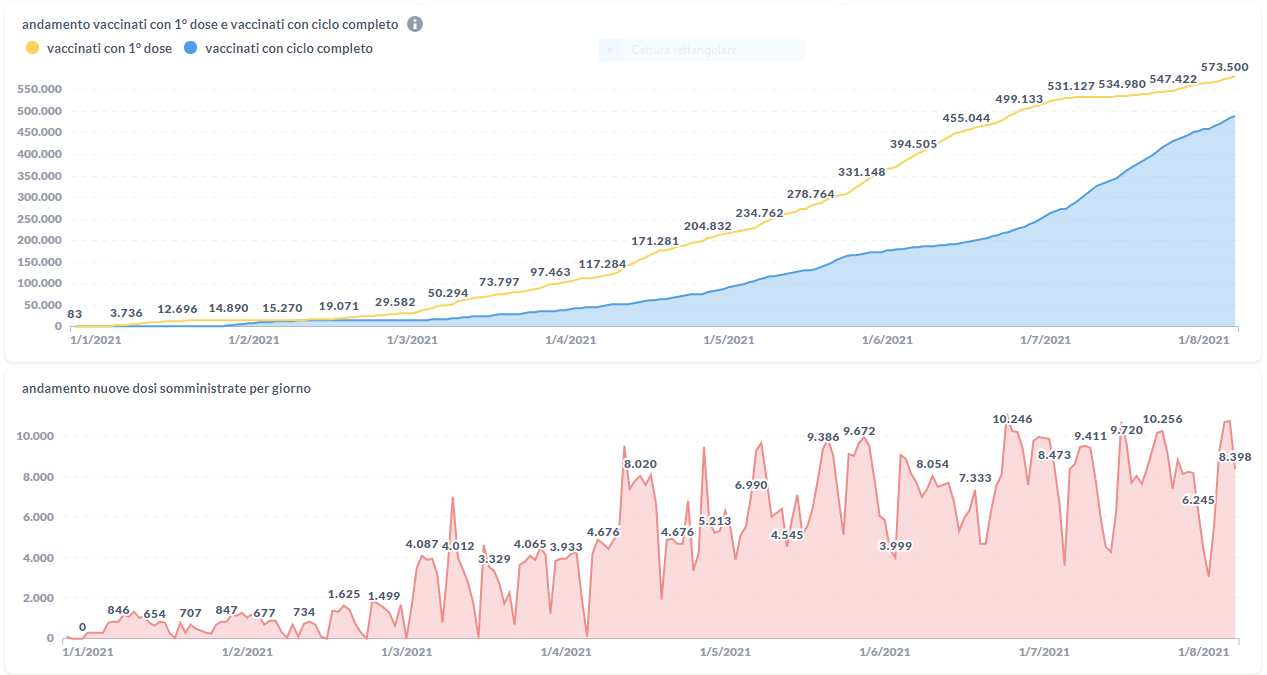Click 1/5/2021 on the vaccination chart axis

728,340
